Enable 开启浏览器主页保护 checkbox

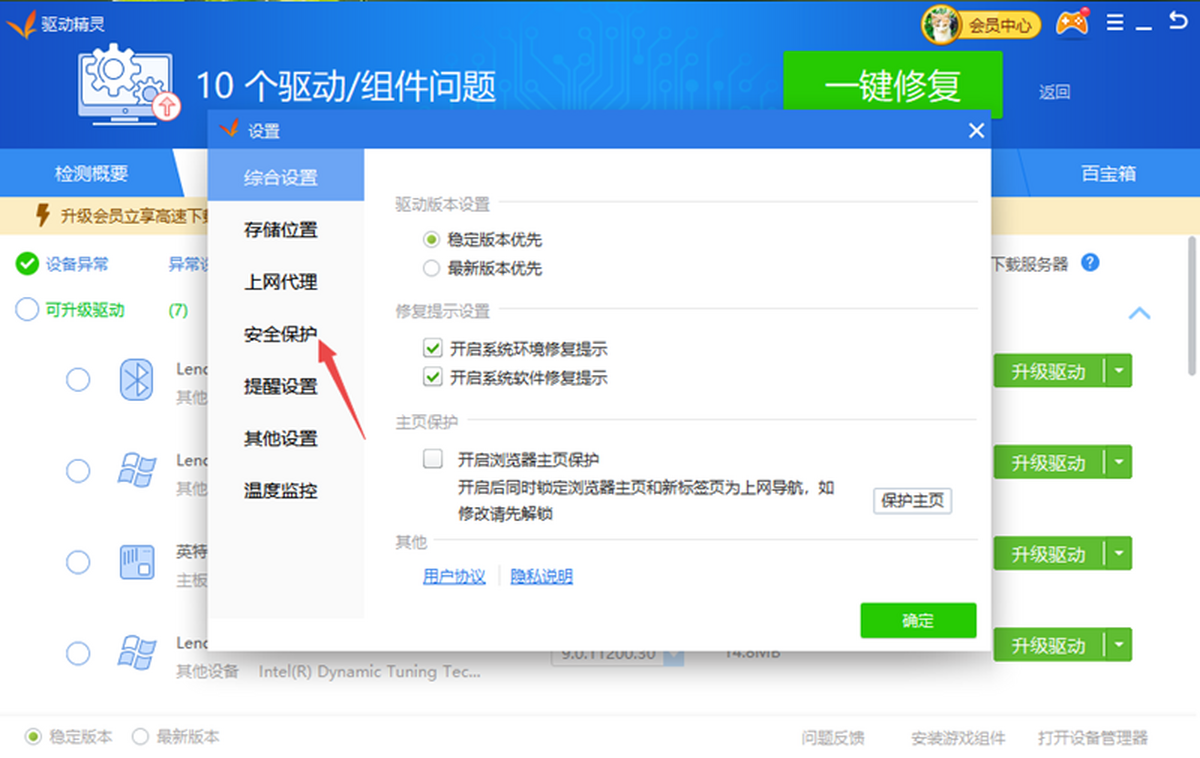[433, 459]
